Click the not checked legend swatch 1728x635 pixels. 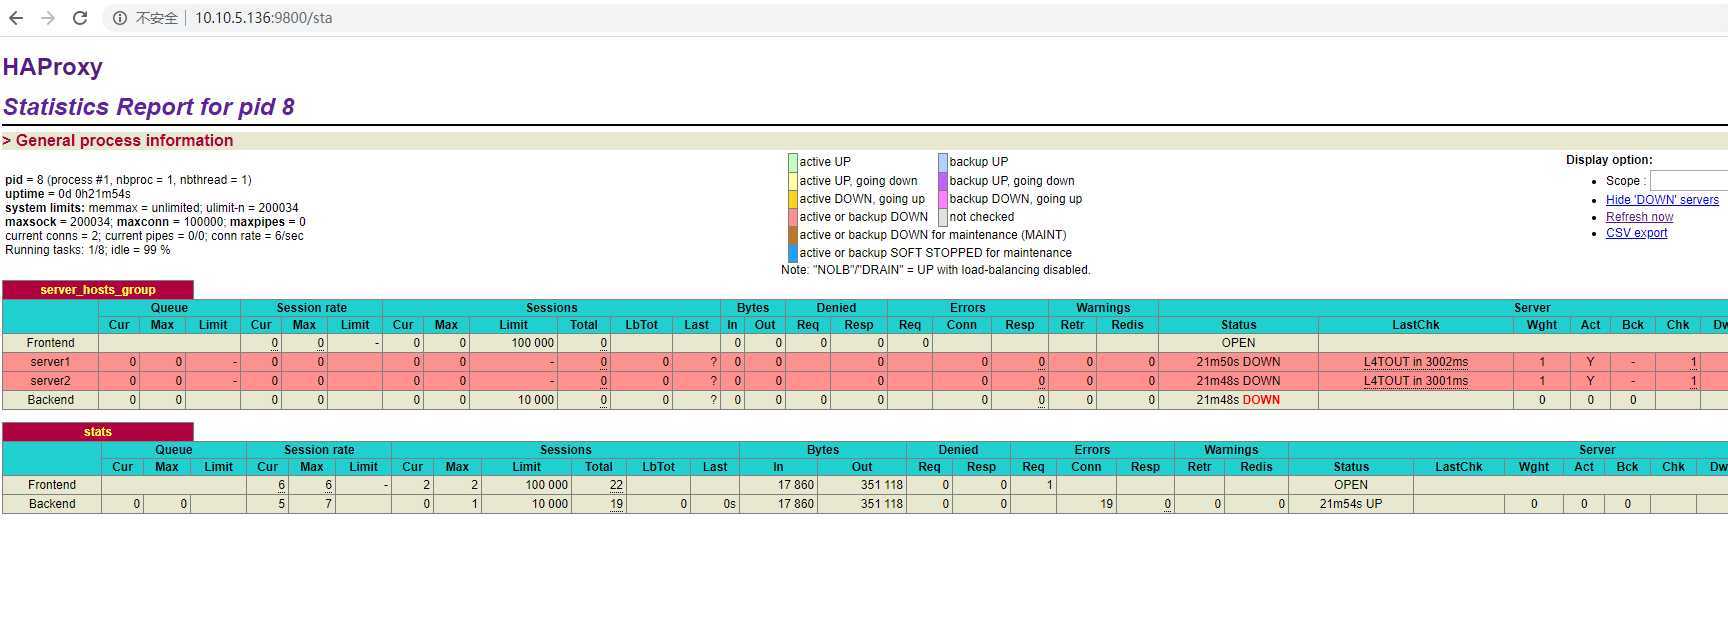[943, 217]
